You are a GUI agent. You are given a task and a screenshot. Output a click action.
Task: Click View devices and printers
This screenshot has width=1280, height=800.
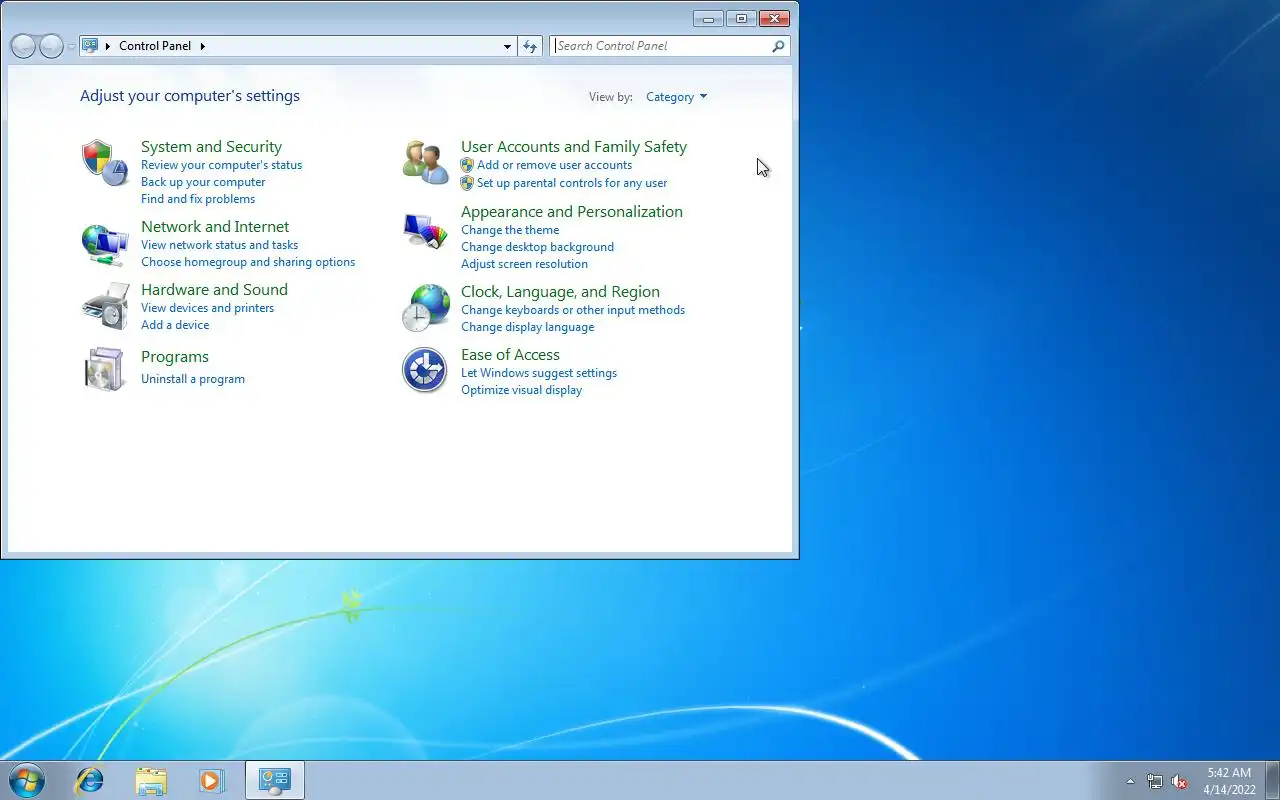pyautogui.click(x=207, y=308)
